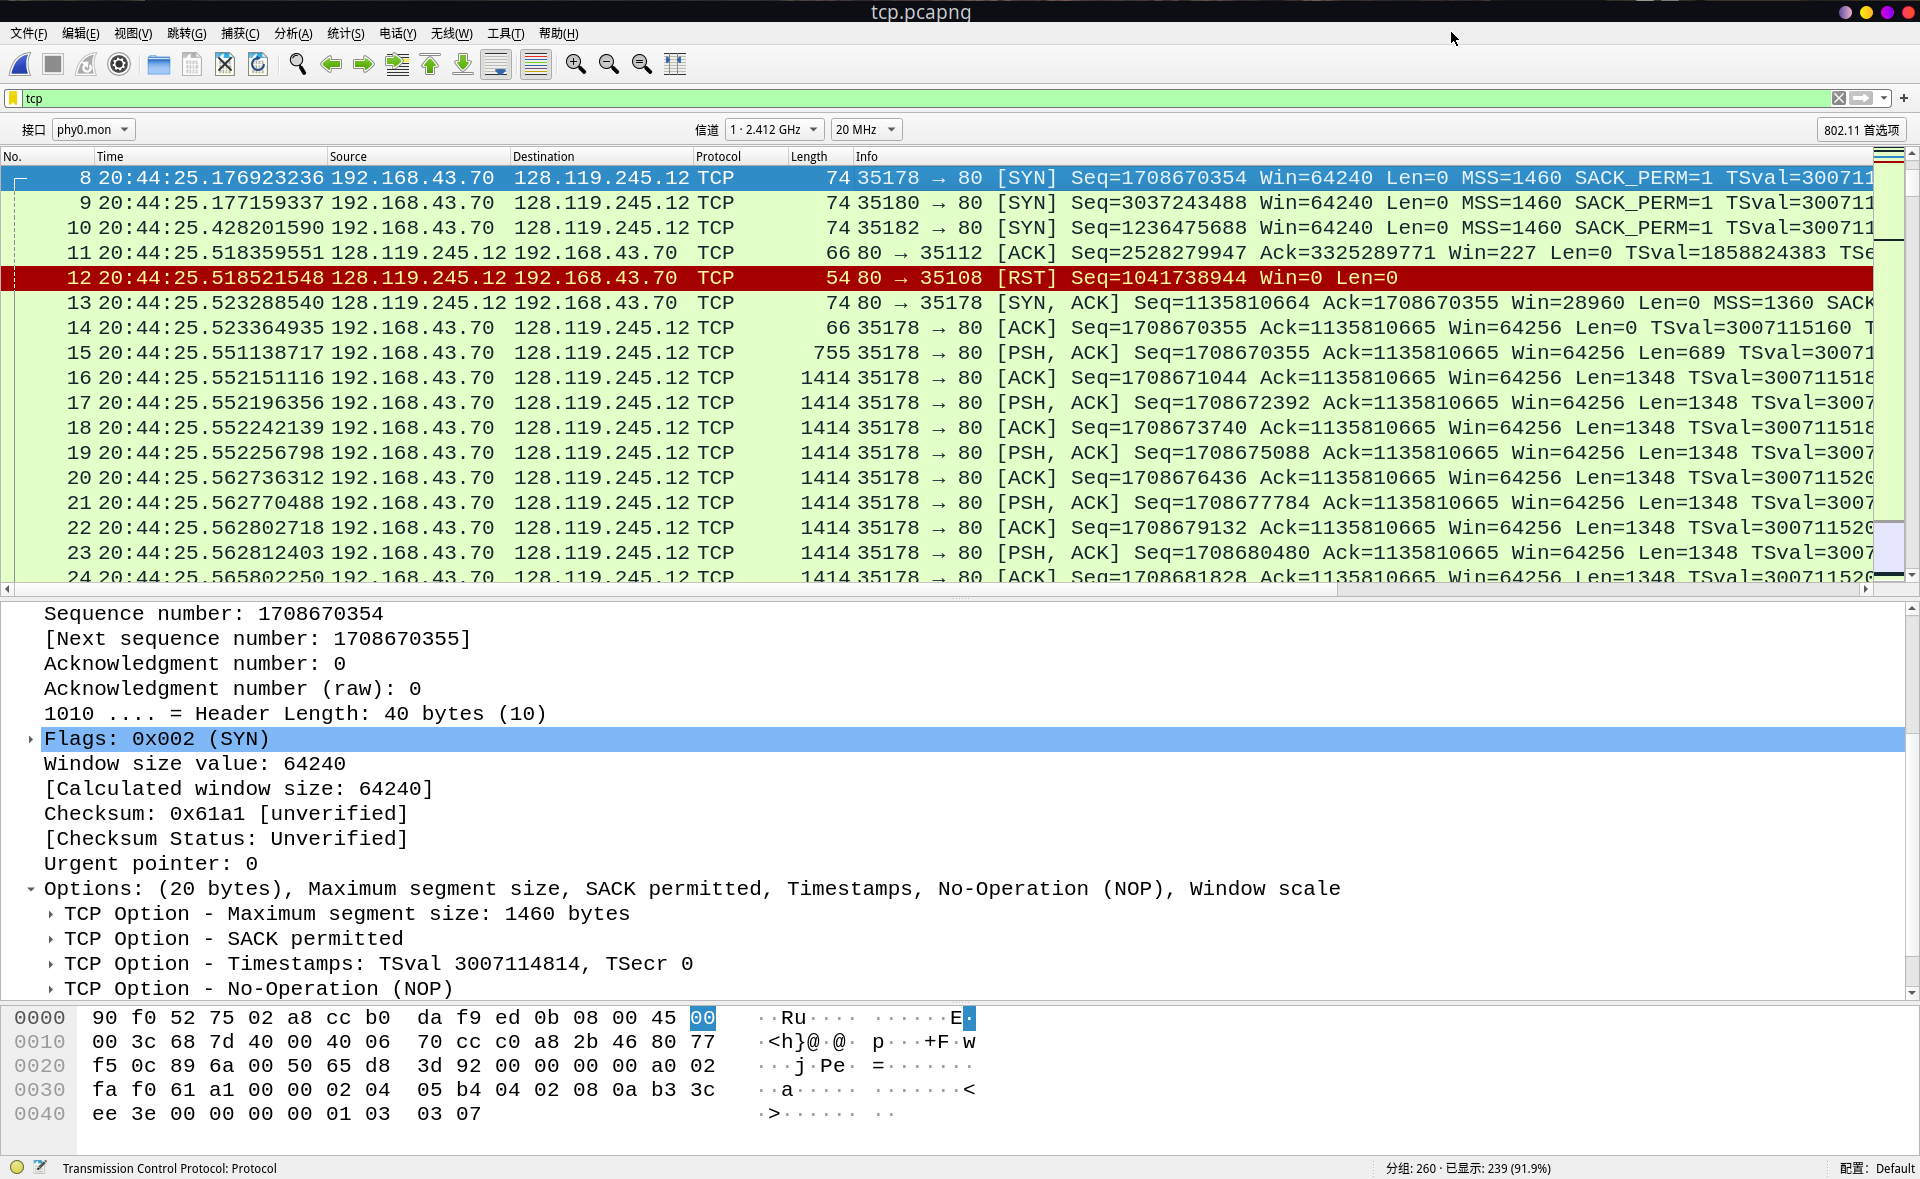
Task: Start capturing packets with the shark fin icon
Action: [x=20, y=65]
